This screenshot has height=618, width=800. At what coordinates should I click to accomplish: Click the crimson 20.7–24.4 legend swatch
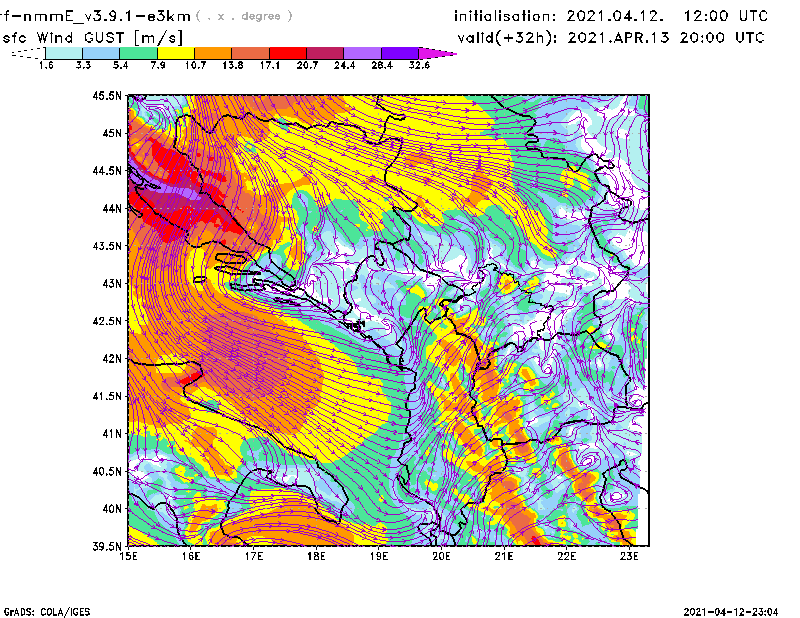(x=325, y=53)
